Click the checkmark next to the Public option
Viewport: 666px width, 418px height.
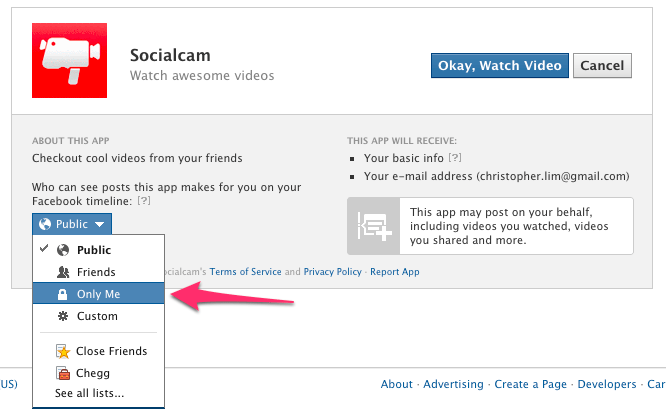coord(44,249)
